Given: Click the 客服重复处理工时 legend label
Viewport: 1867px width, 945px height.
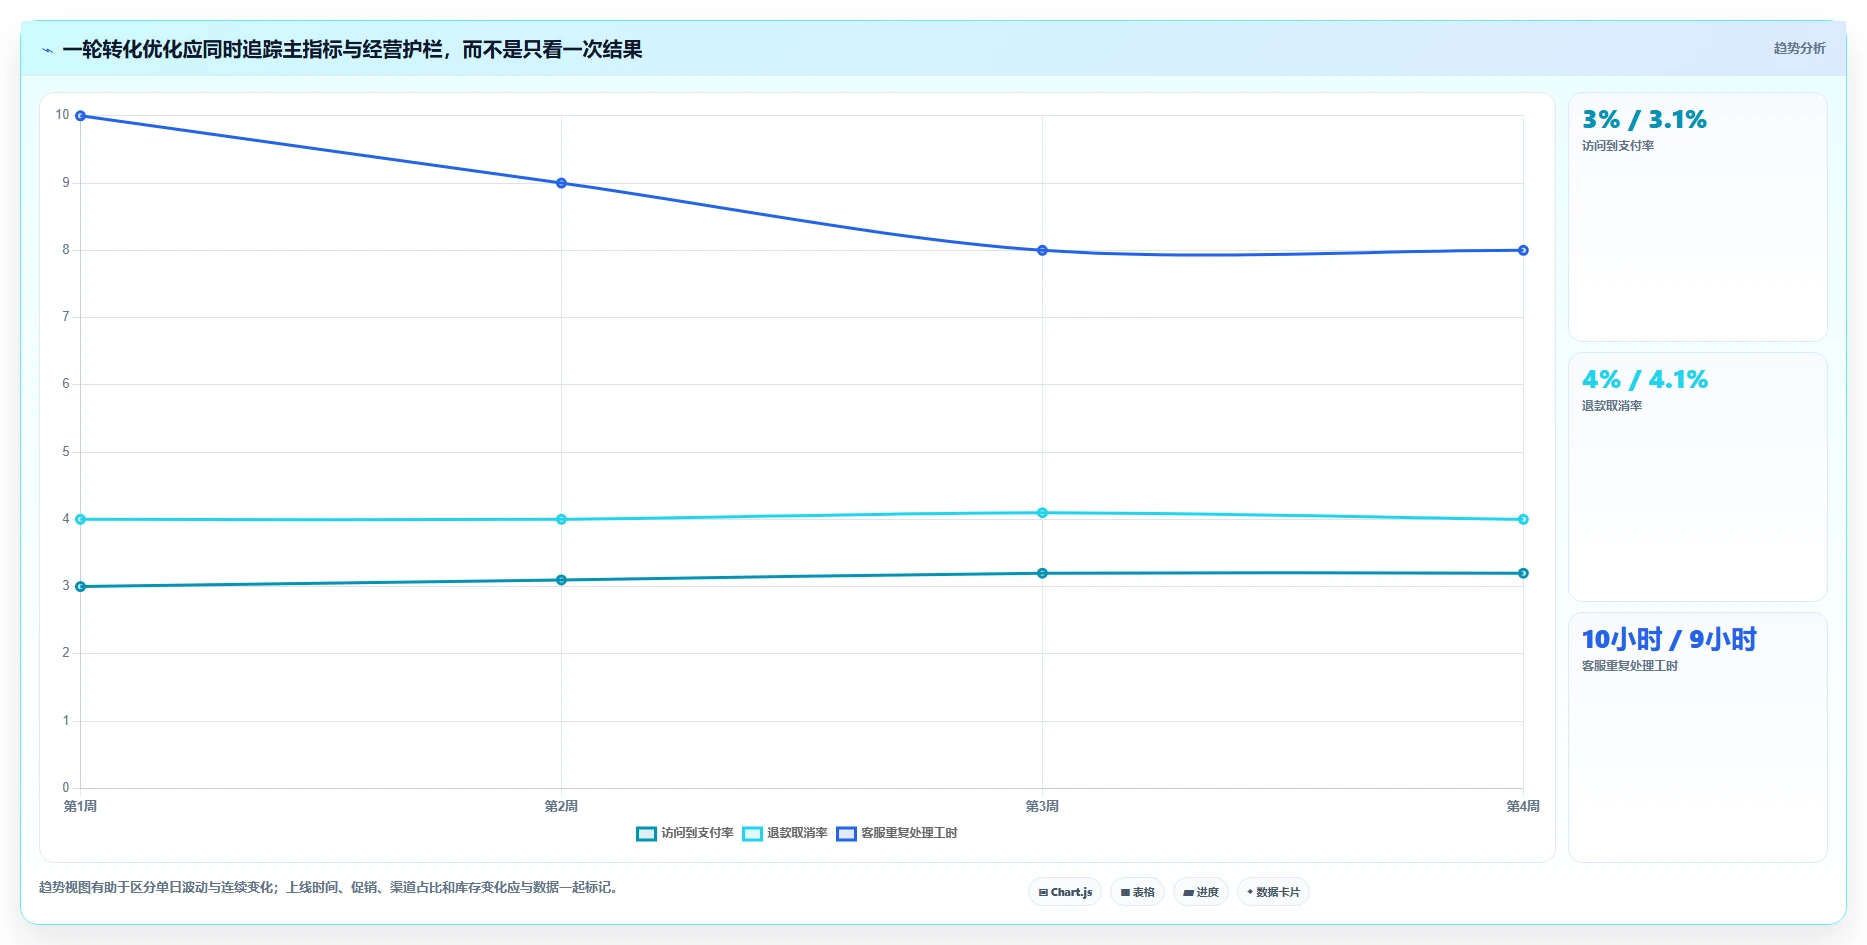Looking at the screenshot, I should click(x=909, y=833).
